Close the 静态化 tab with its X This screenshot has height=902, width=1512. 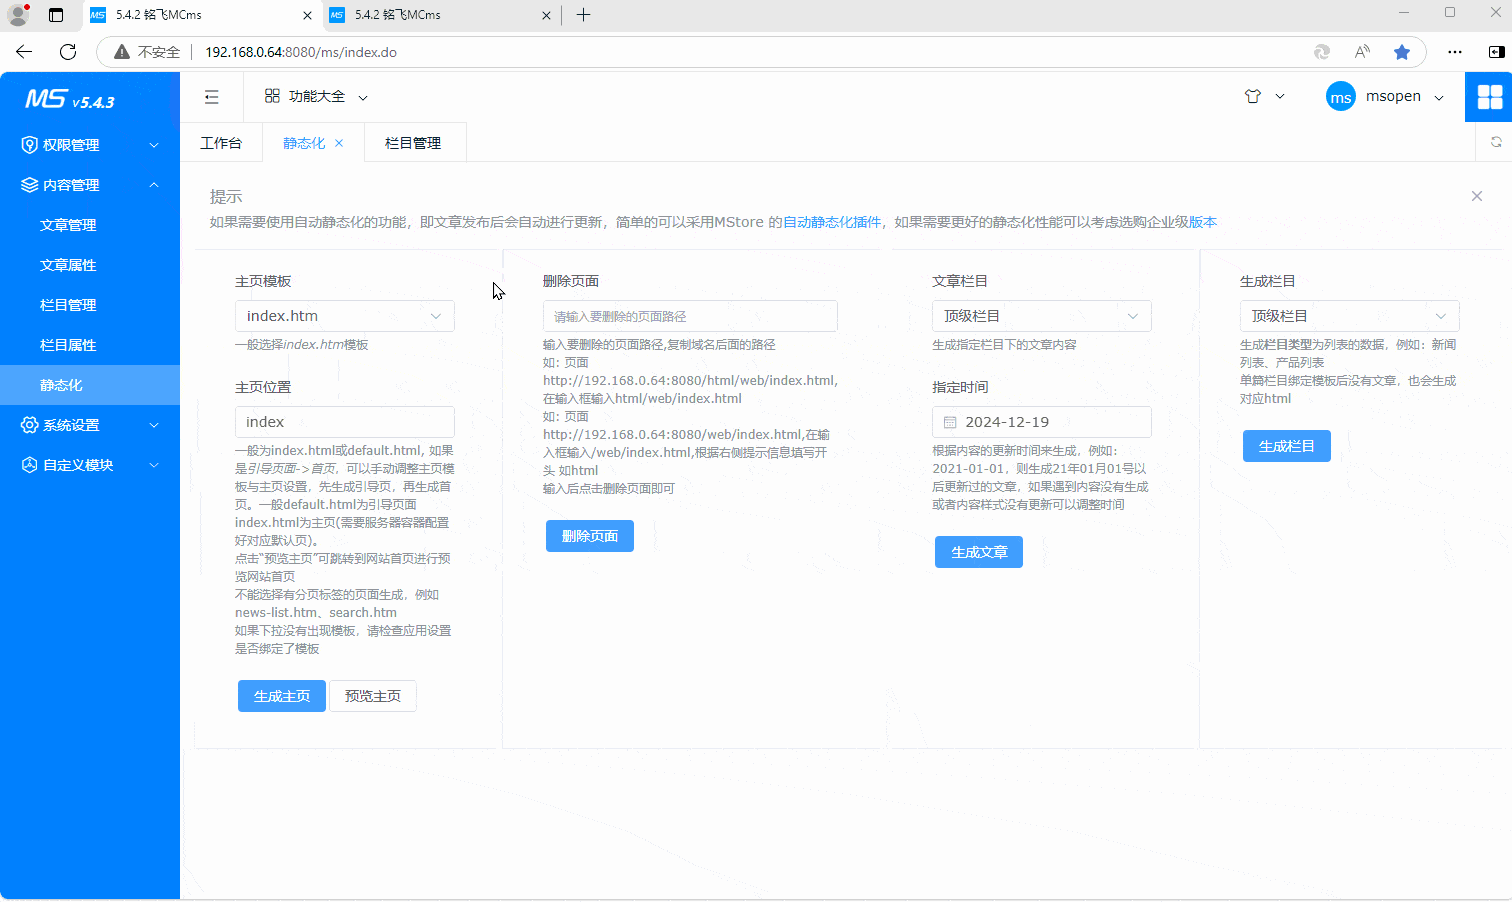(x=339, y=143)
